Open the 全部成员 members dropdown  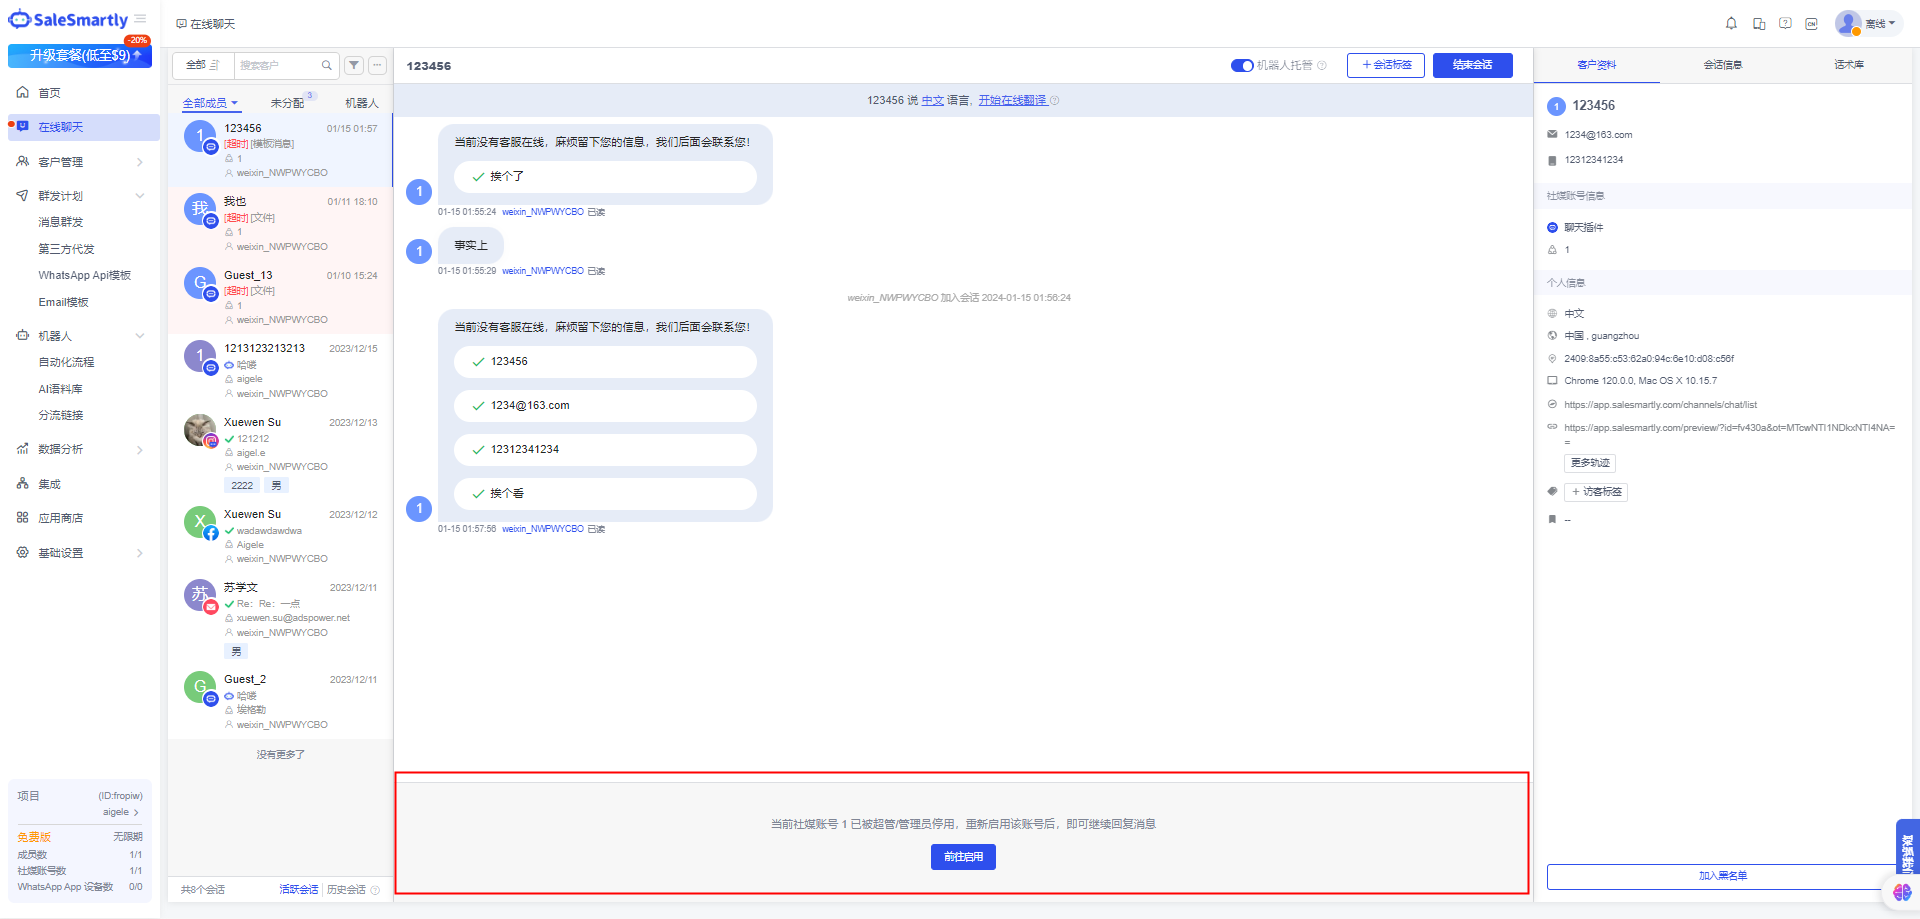tap(210, 103)
